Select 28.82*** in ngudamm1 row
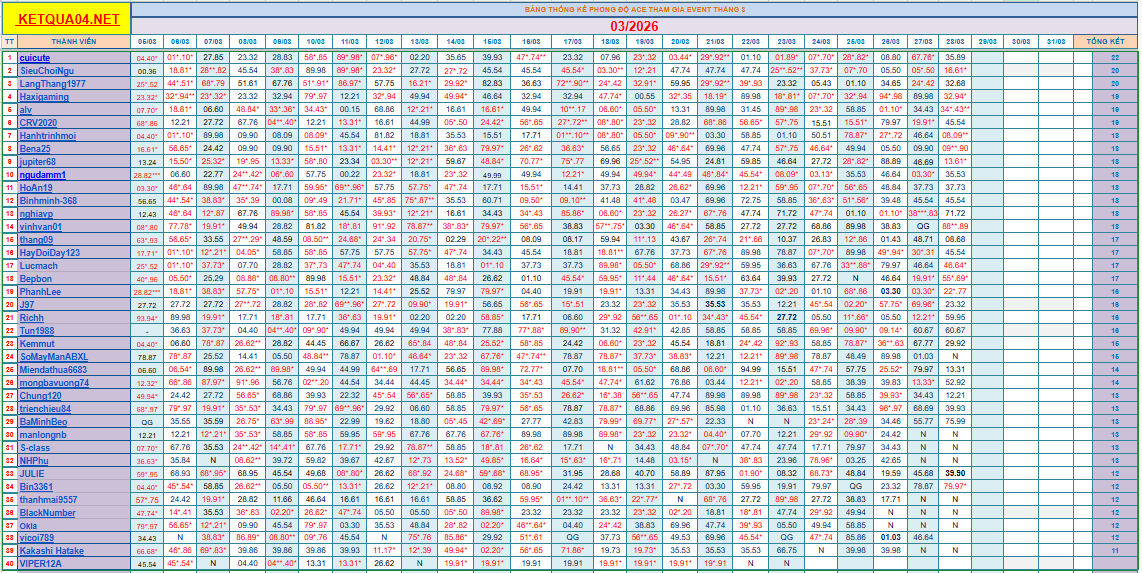This screenshot has width=1142, height=573. coord(147,175)
